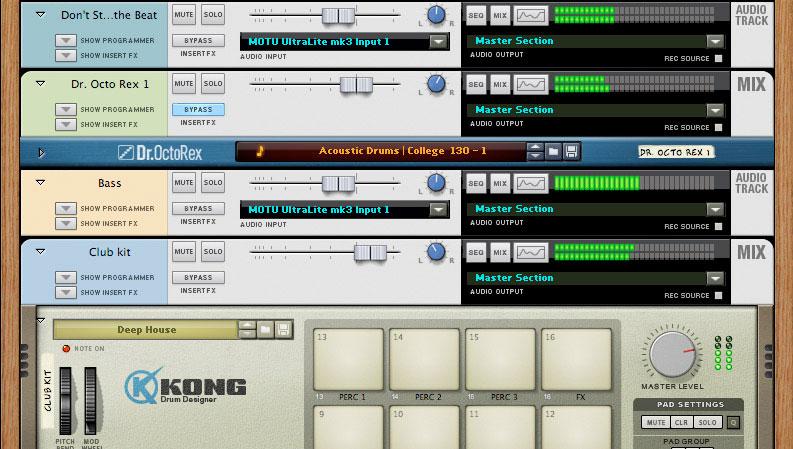Hit Kong drum pad 13
This screenshot has width=793, height=449.
tap(348, 360)
